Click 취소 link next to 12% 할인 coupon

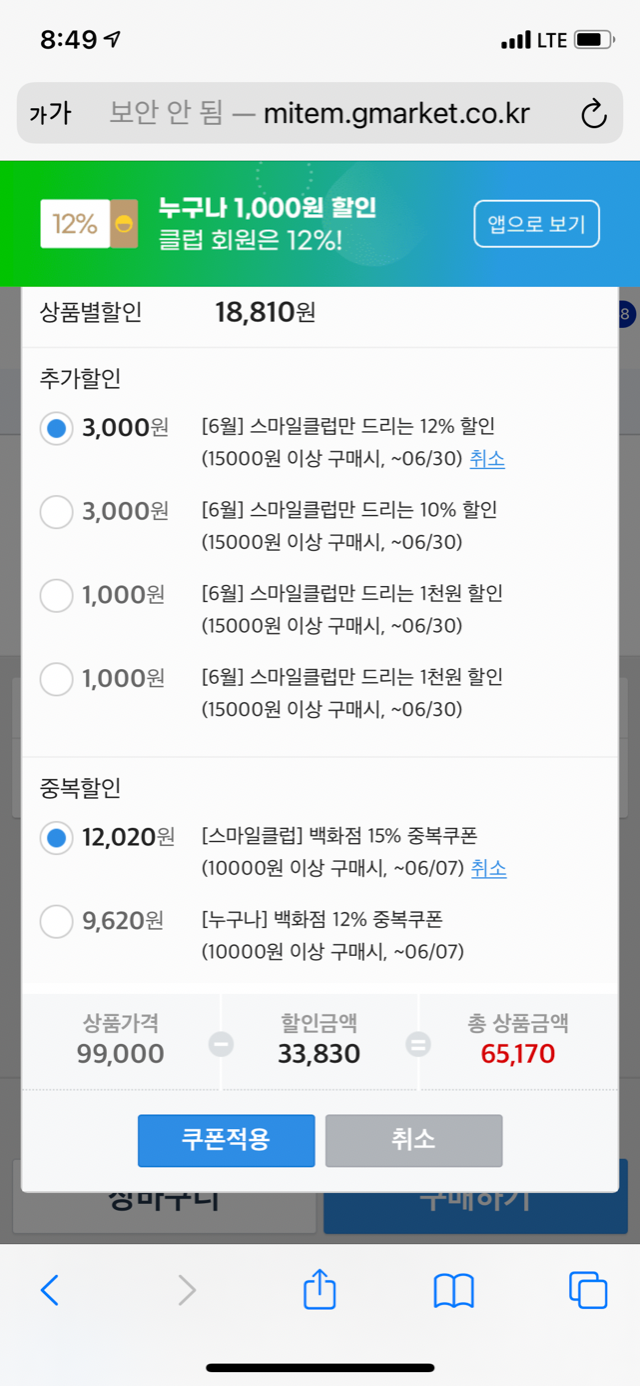click(x=487, y=459)
